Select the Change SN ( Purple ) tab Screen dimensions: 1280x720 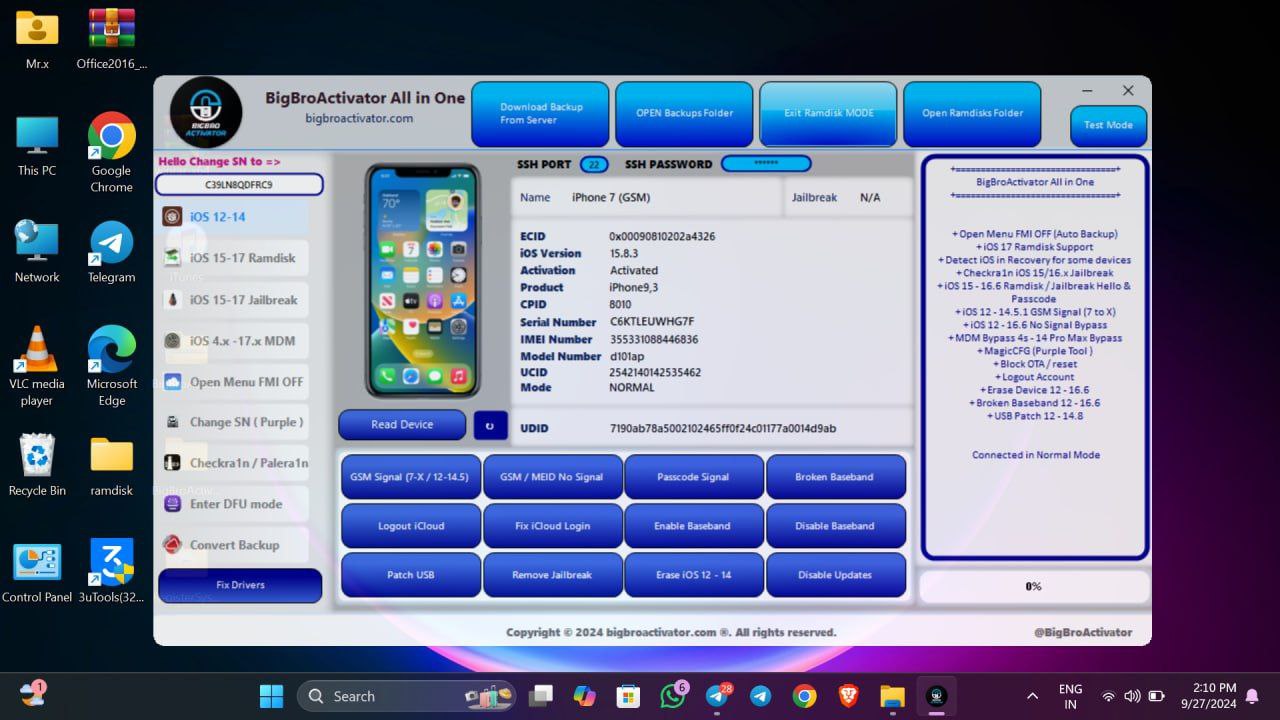(x=233, y=422)
